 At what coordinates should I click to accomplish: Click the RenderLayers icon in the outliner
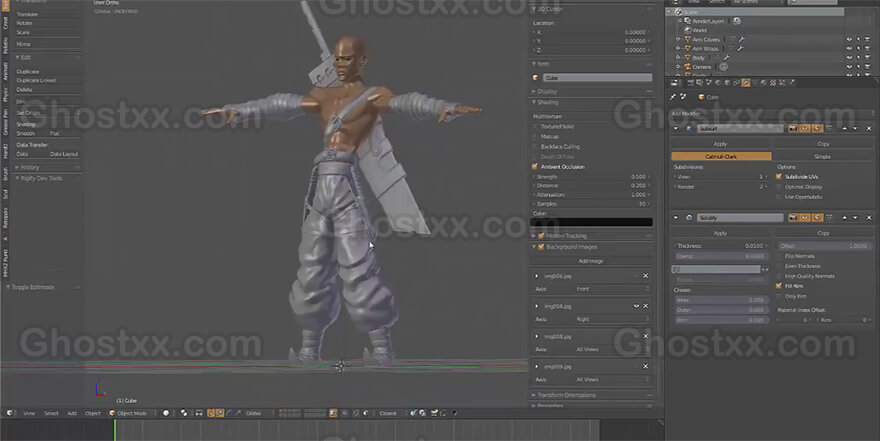pos(688,21)
